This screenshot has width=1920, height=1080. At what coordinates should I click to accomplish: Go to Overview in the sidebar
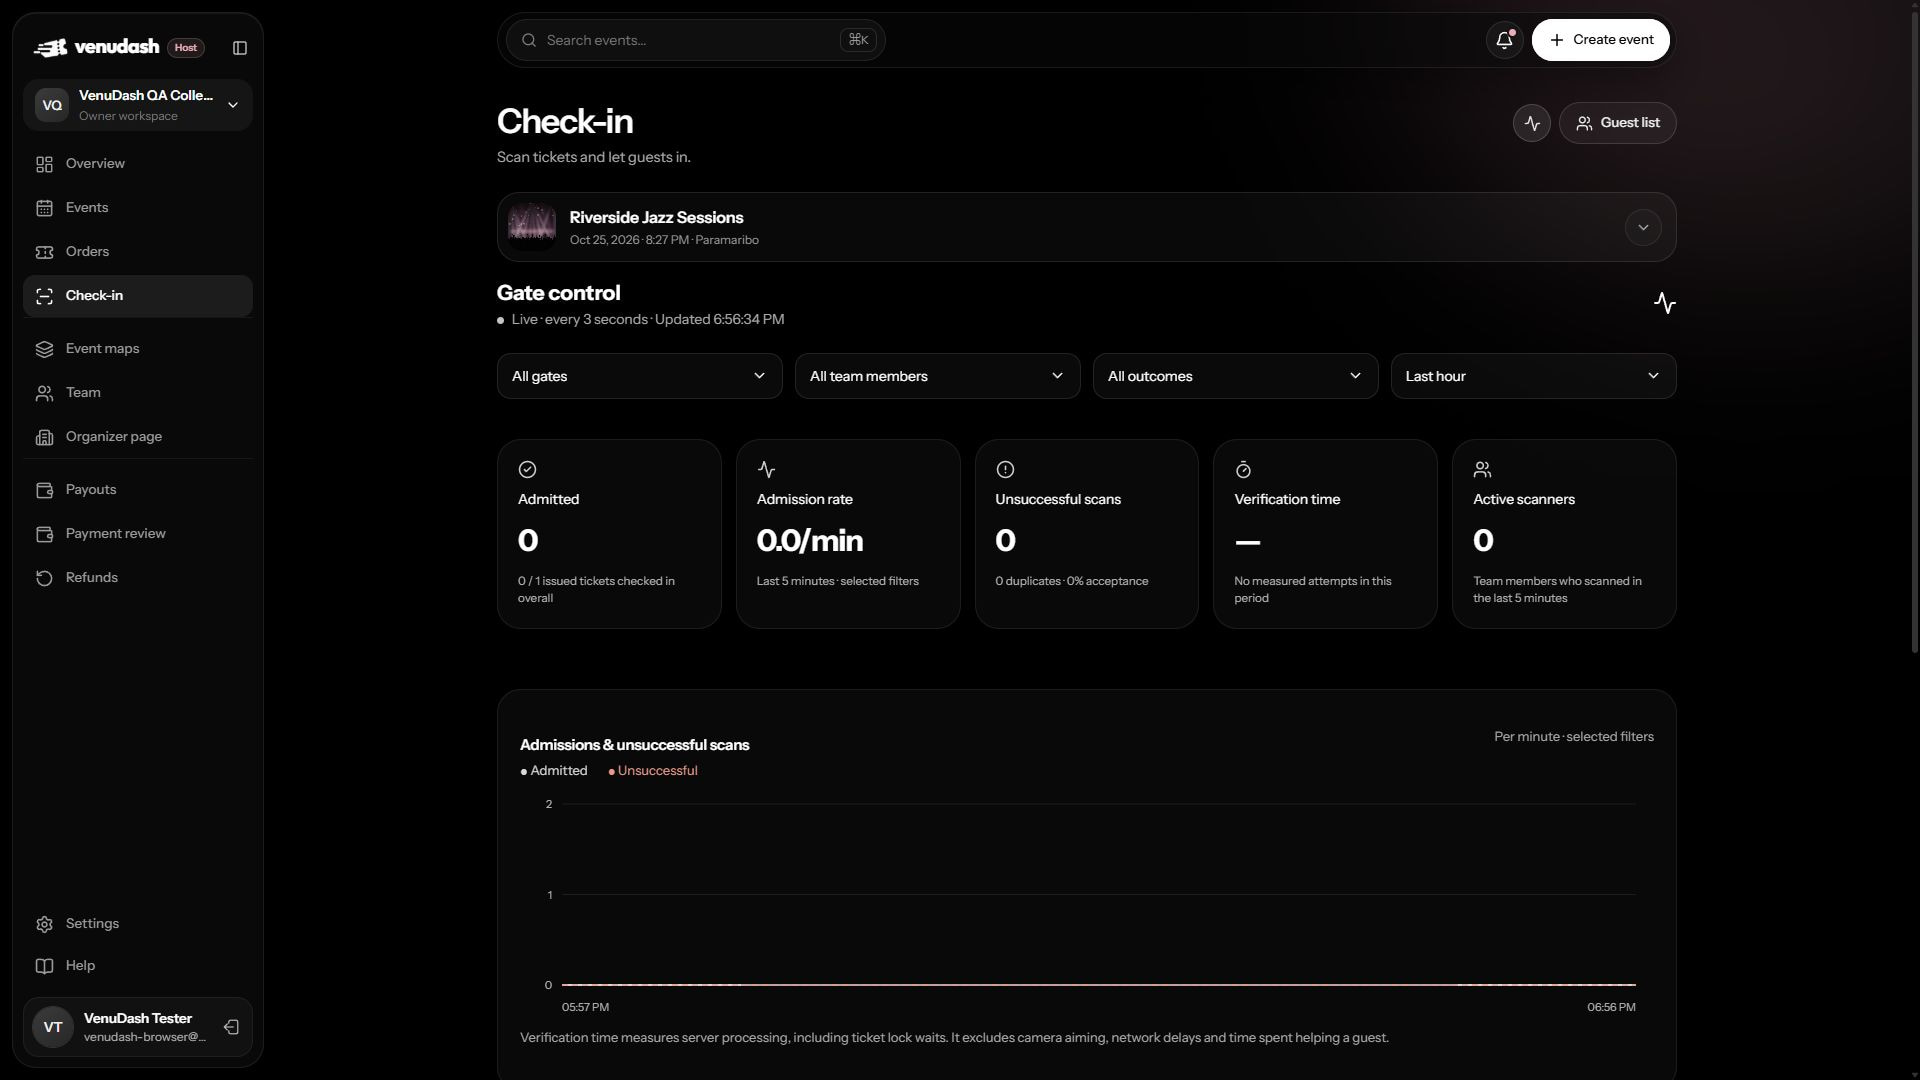[138, 164]
